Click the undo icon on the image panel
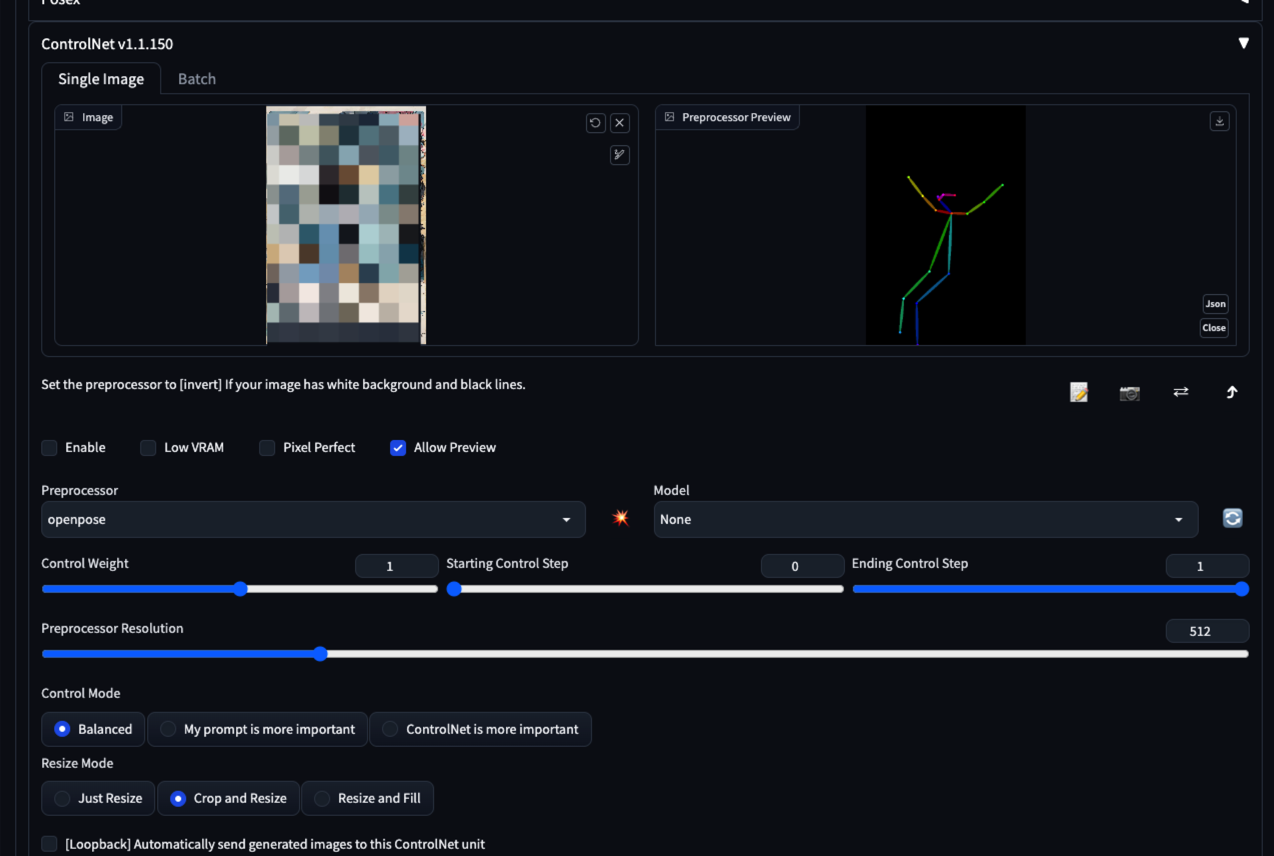Screen dimensions: 1274x856 tap(595, 123)
